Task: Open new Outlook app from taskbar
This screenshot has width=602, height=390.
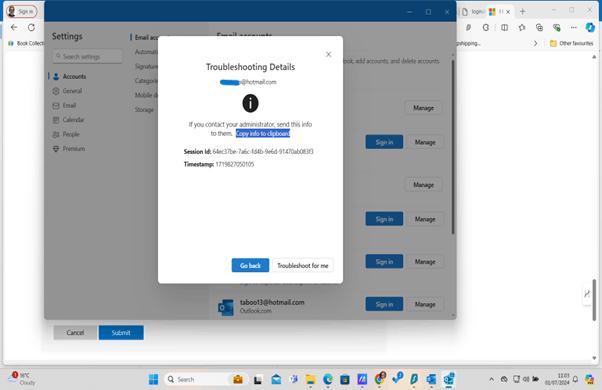Action: pos(448,379)
